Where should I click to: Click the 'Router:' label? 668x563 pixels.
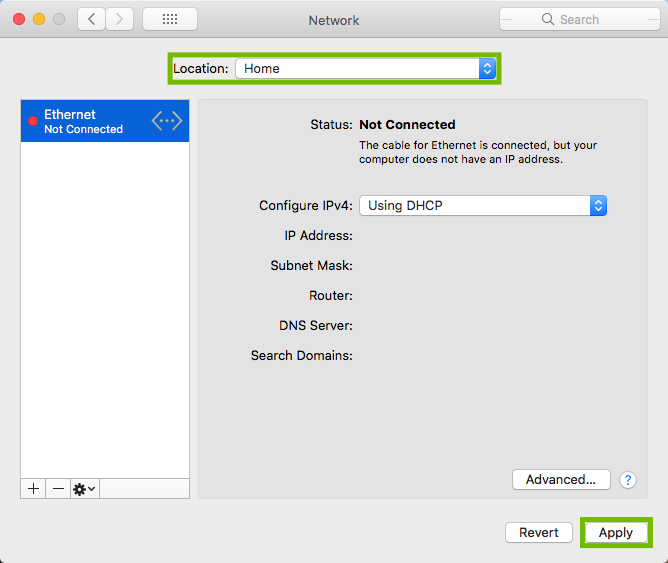(331, 296)
